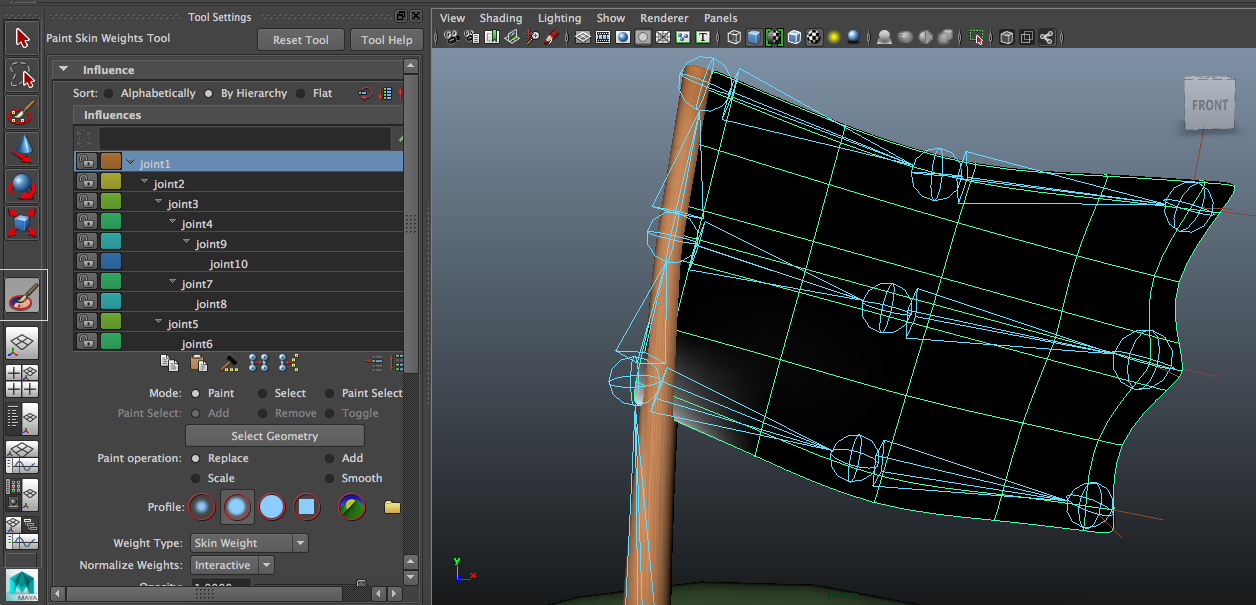
Task: Click the copy weights clipboard icon
Action: [x=168, y=362]
